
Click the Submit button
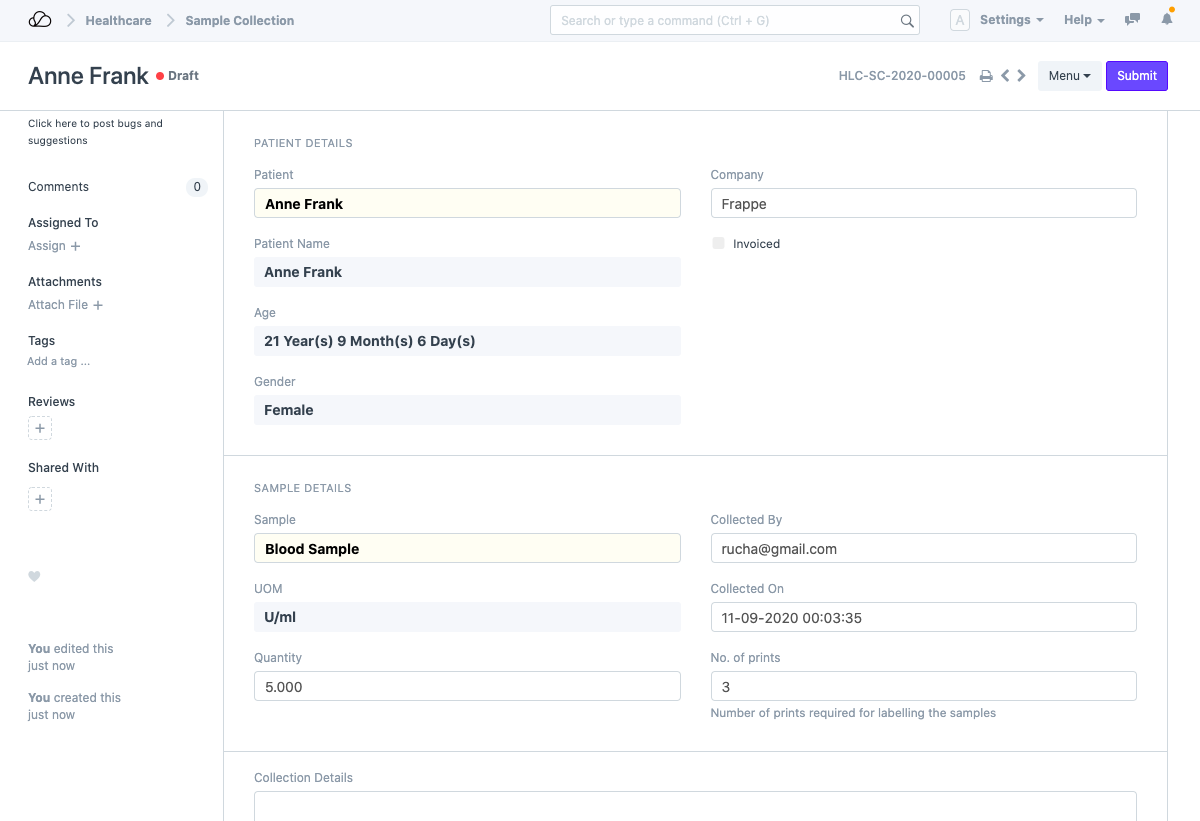coord(1136,75)
